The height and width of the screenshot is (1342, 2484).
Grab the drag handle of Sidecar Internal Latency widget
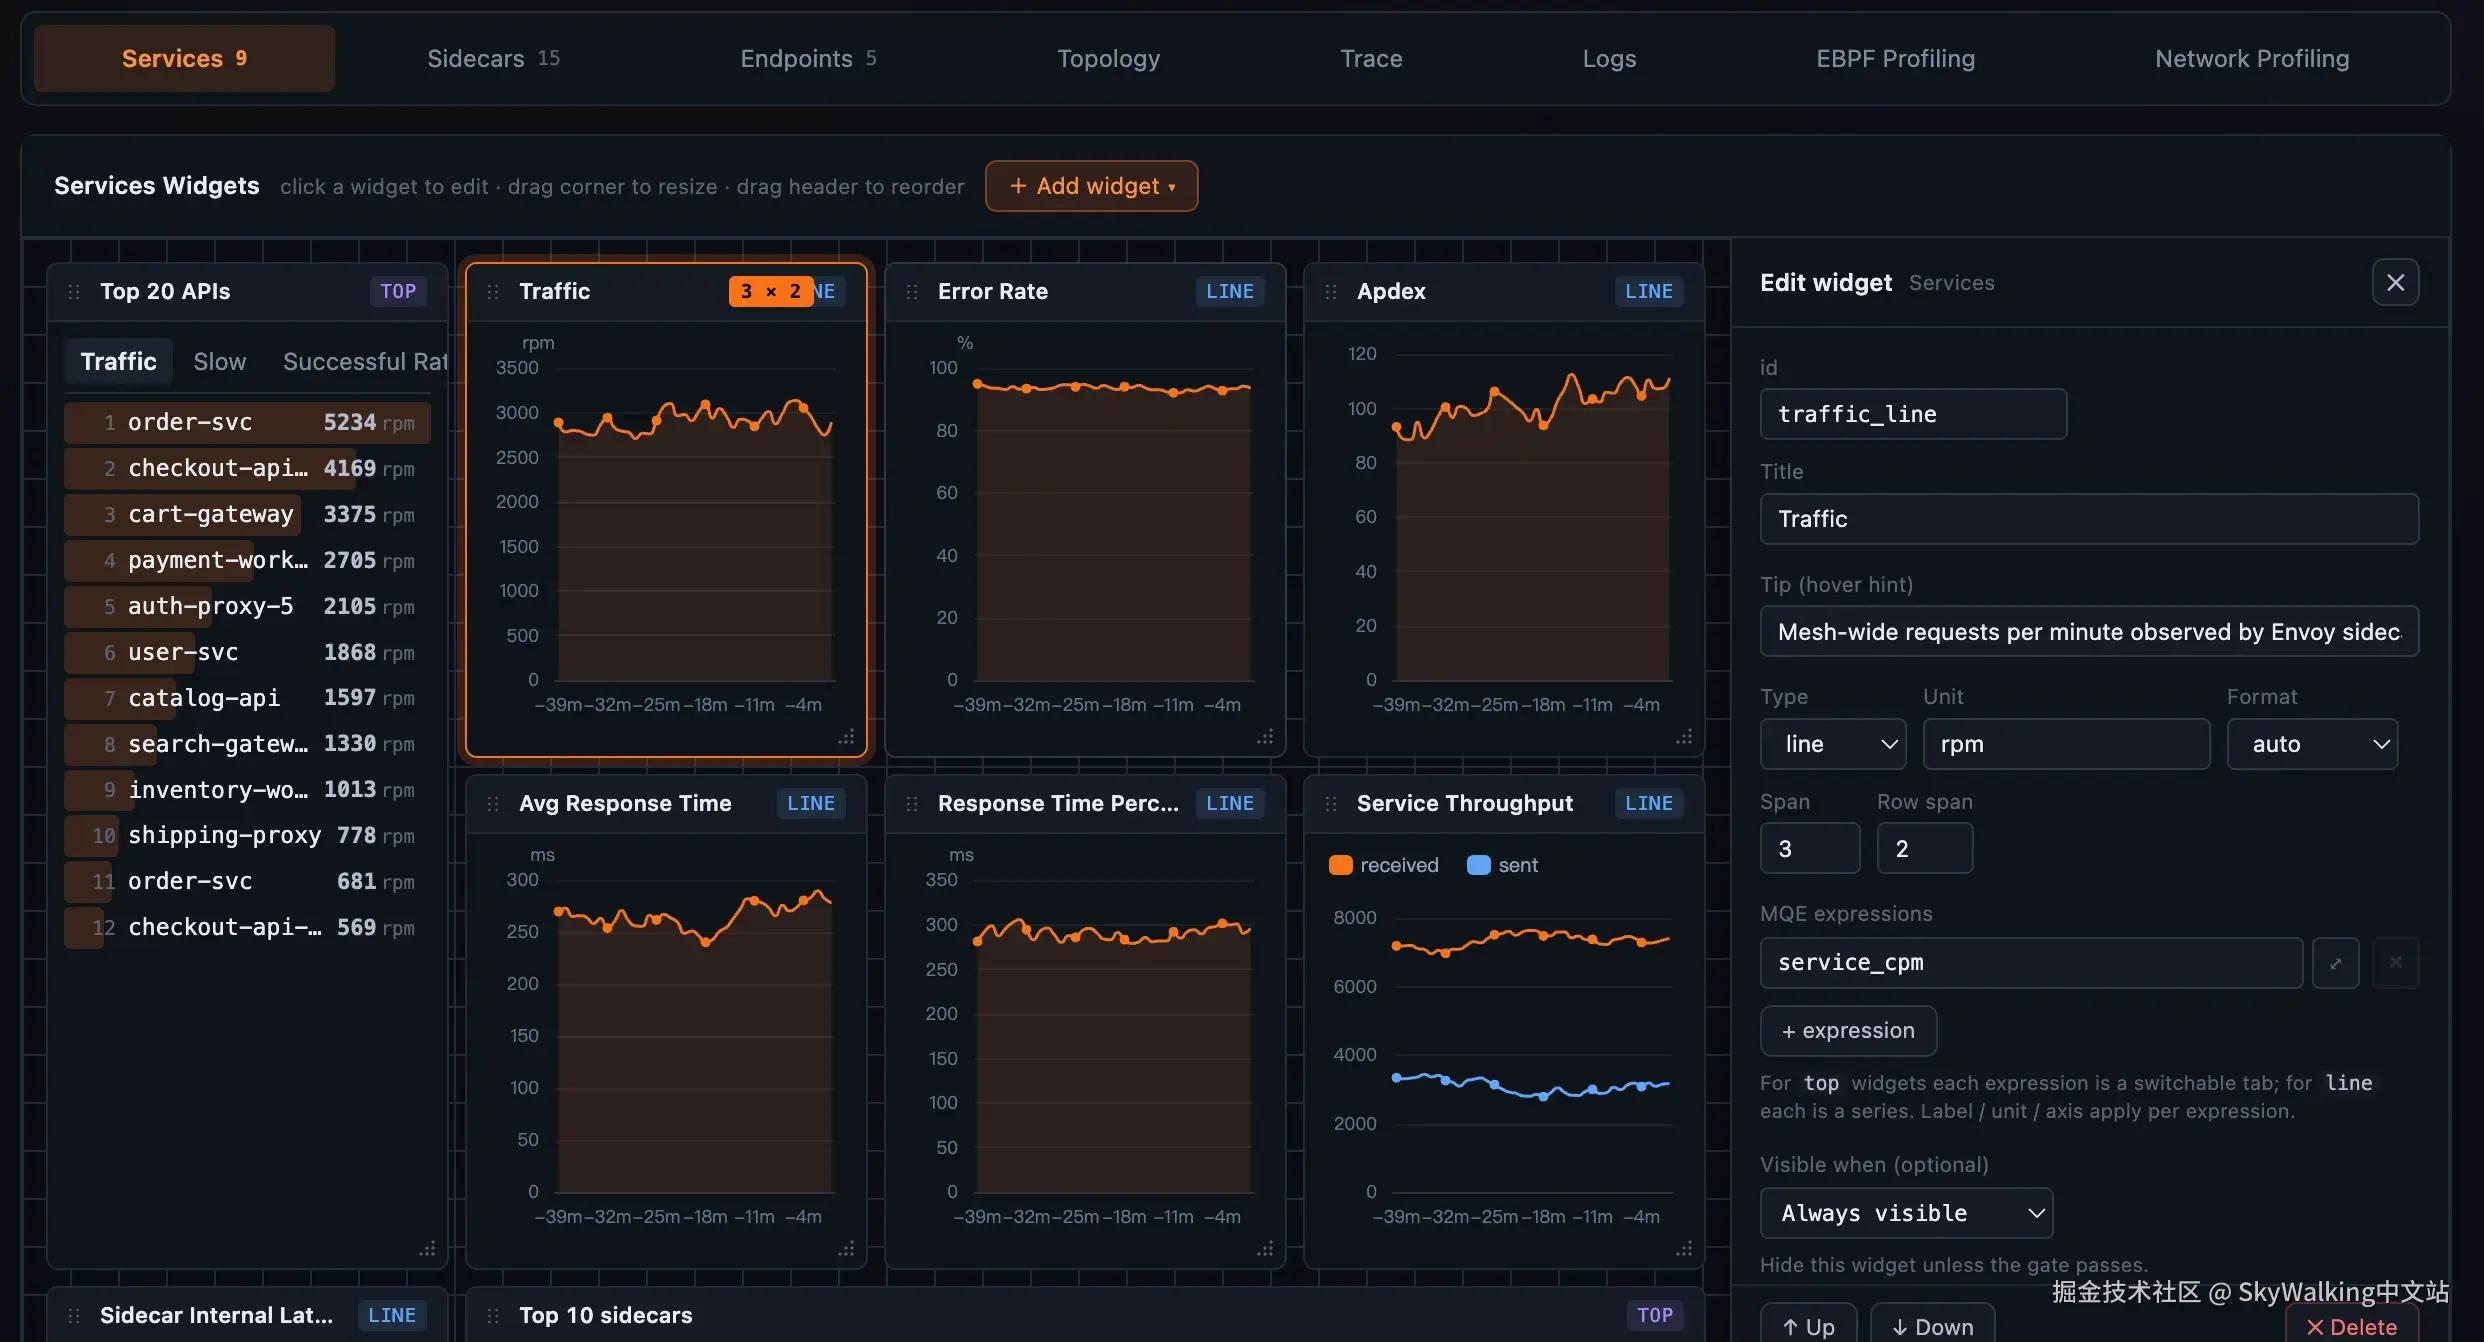(74, 1316)
